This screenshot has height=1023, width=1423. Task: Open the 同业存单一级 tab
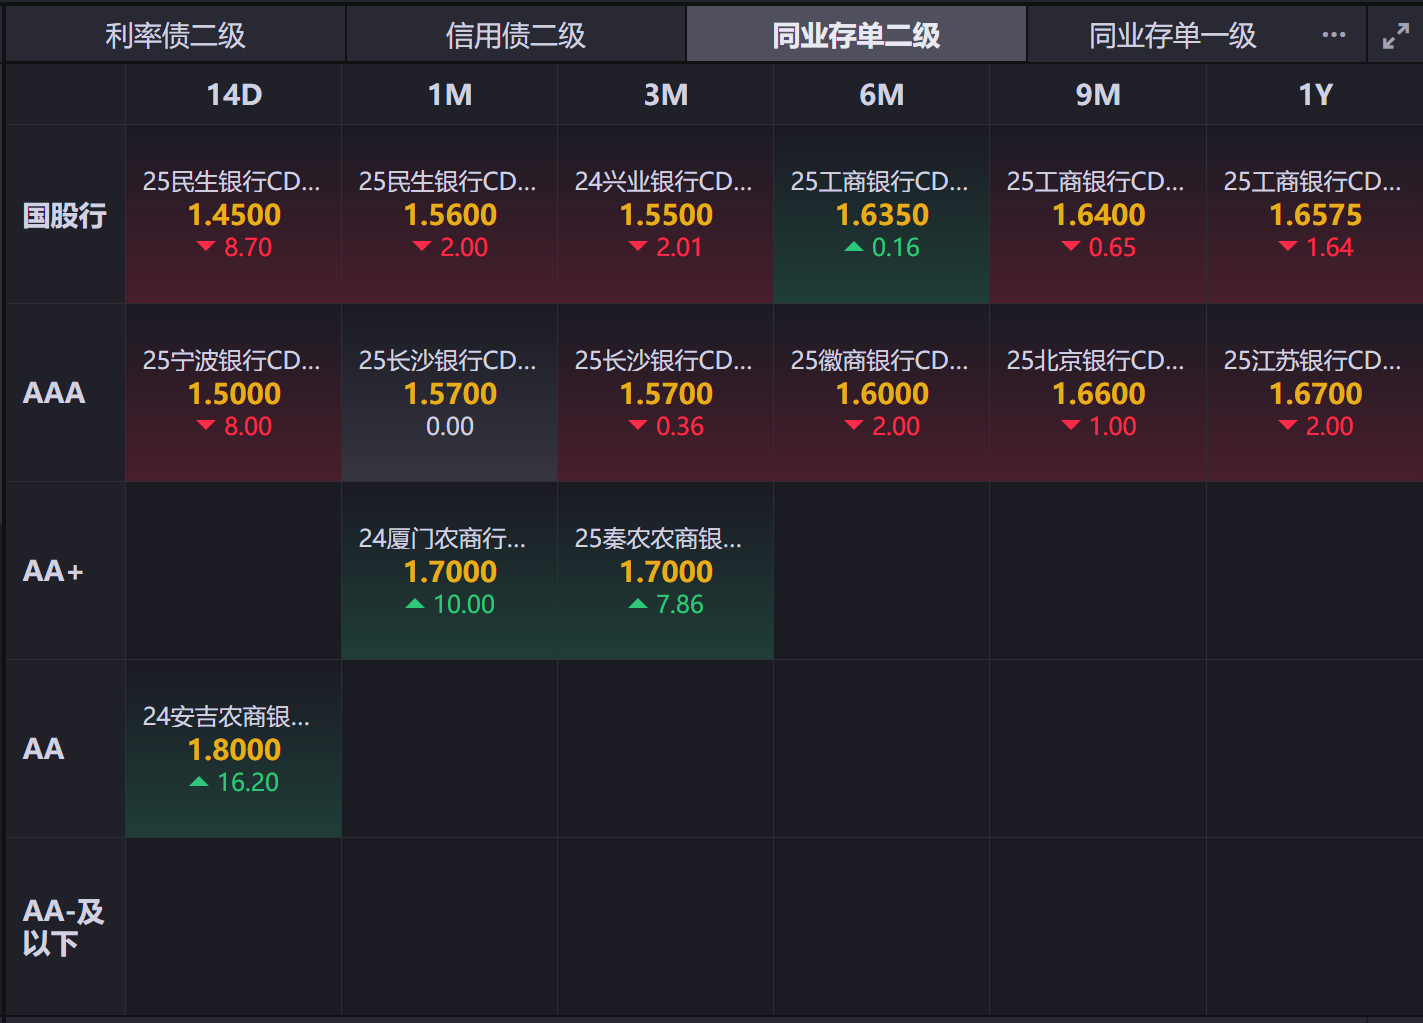pos(1172,36)
